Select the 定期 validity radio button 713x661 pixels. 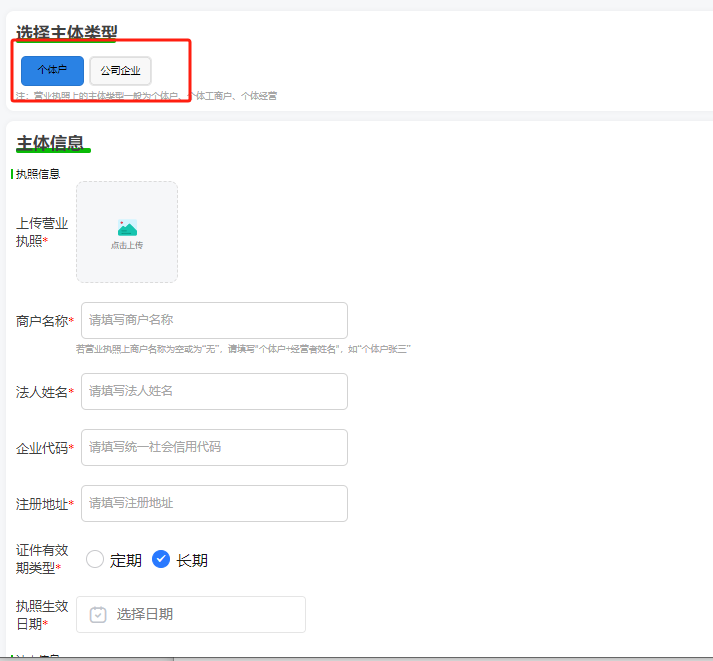[95, 559]
